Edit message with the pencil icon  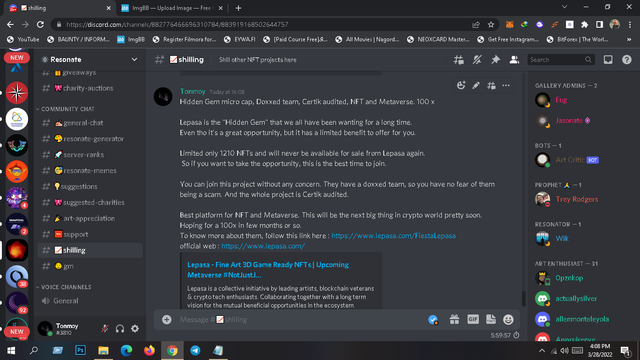coord(476,85)
